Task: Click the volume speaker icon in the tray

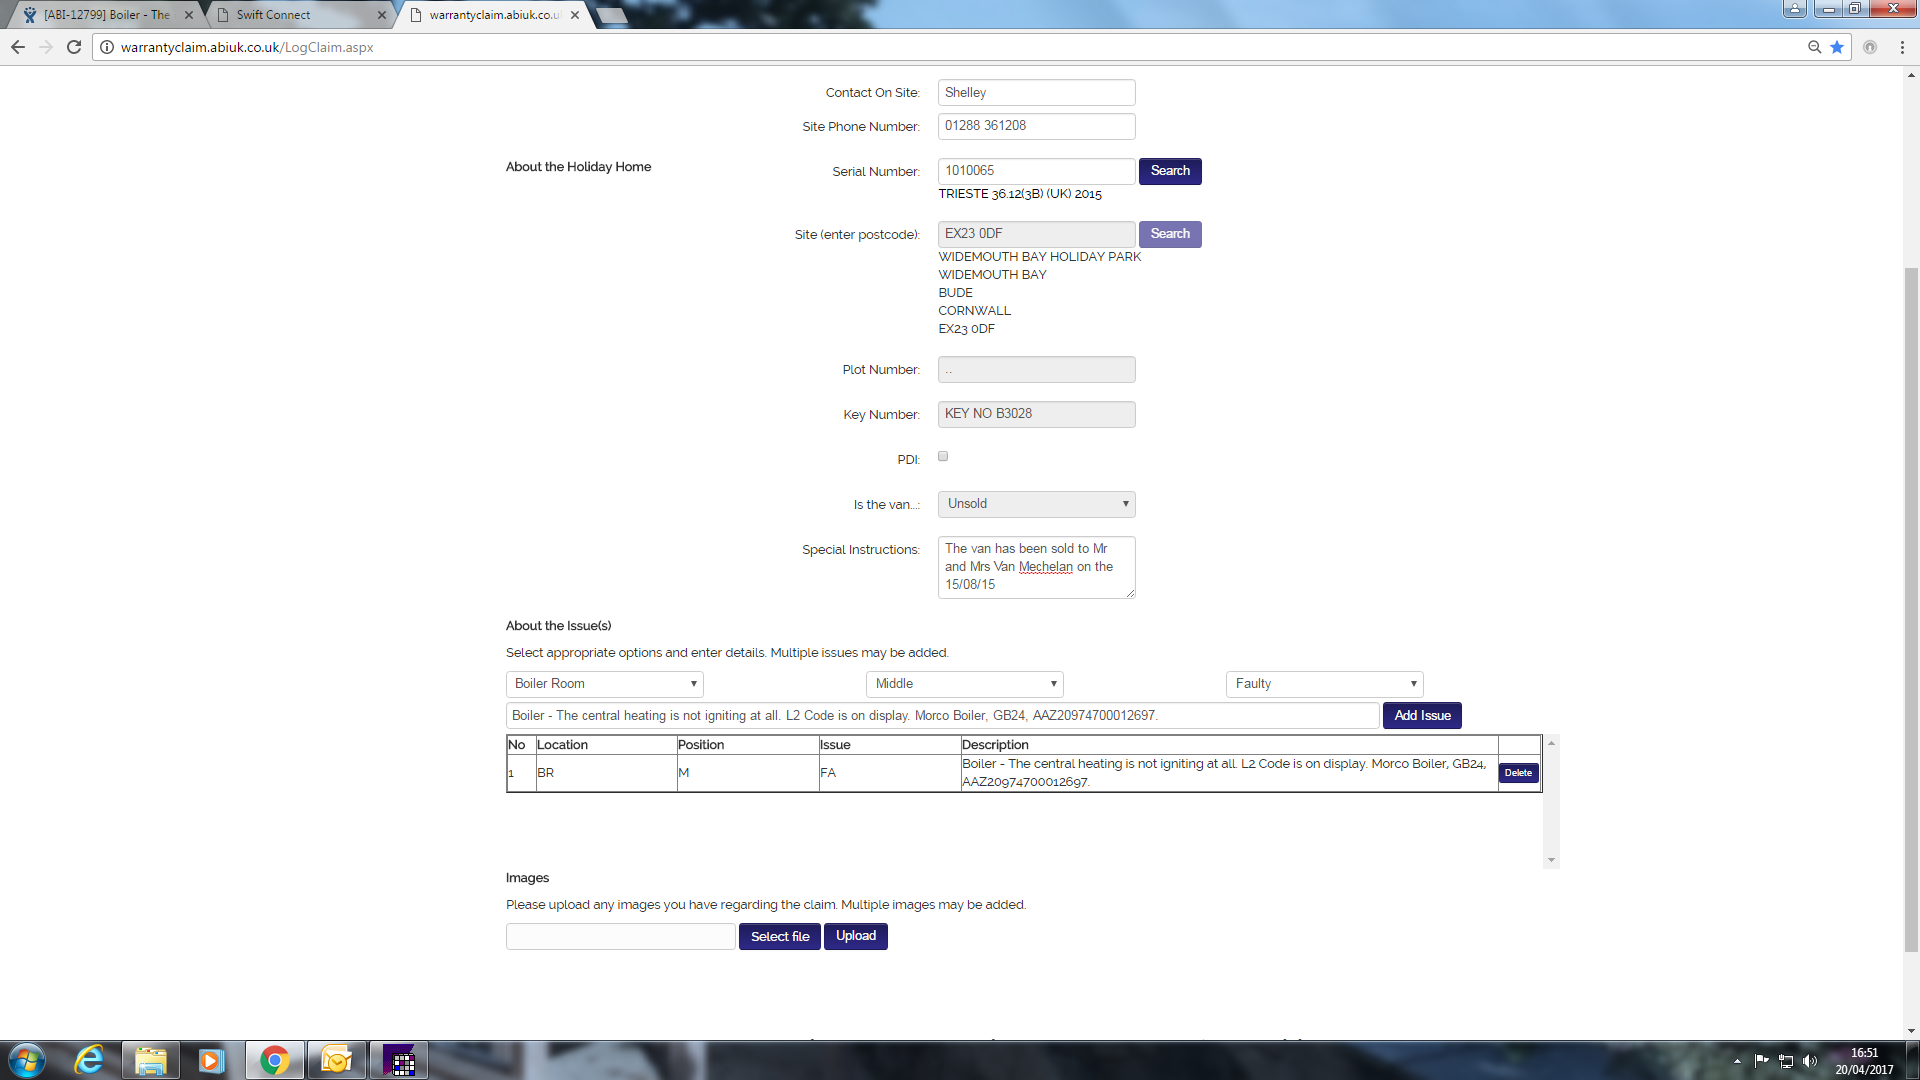Action: [x=1809, y=1061]
